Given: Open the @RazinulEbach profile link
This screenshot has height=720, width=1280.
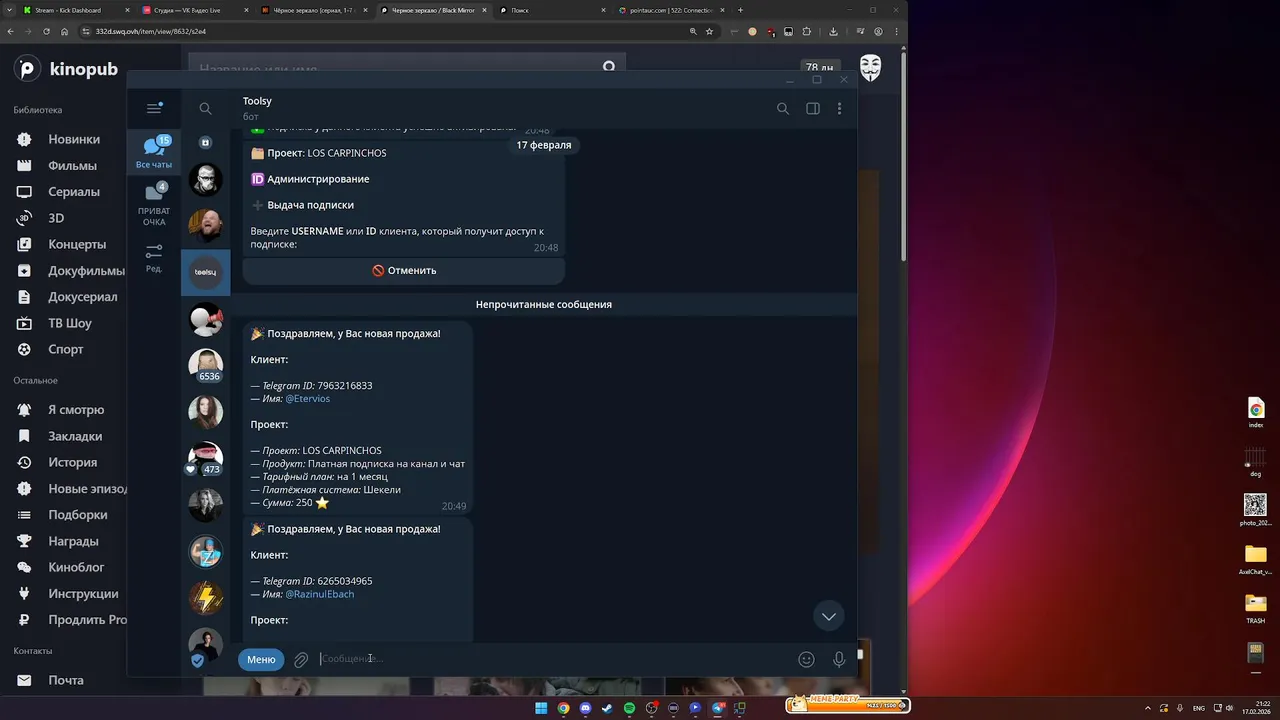Looking at the screenshot, I should (319, 594).
